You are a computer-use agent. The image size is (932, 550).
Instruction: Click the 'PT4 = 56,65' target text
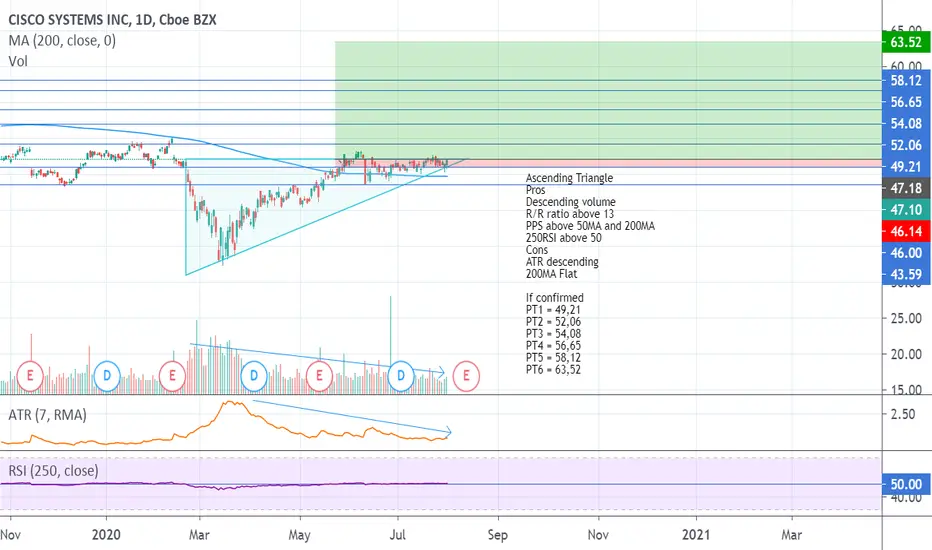pyautogui.click(x=553, y=345)
